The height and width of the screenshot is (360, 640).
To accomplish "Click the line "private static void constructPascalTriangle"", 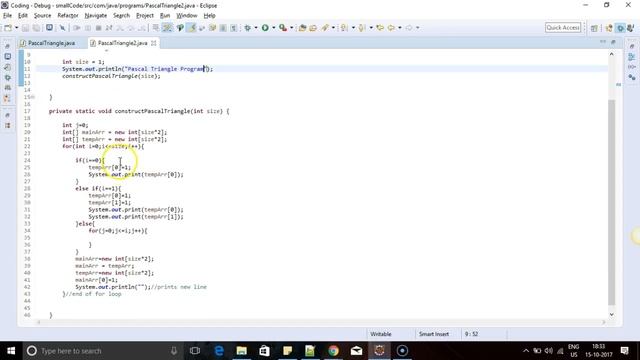I will coord(139,111).
